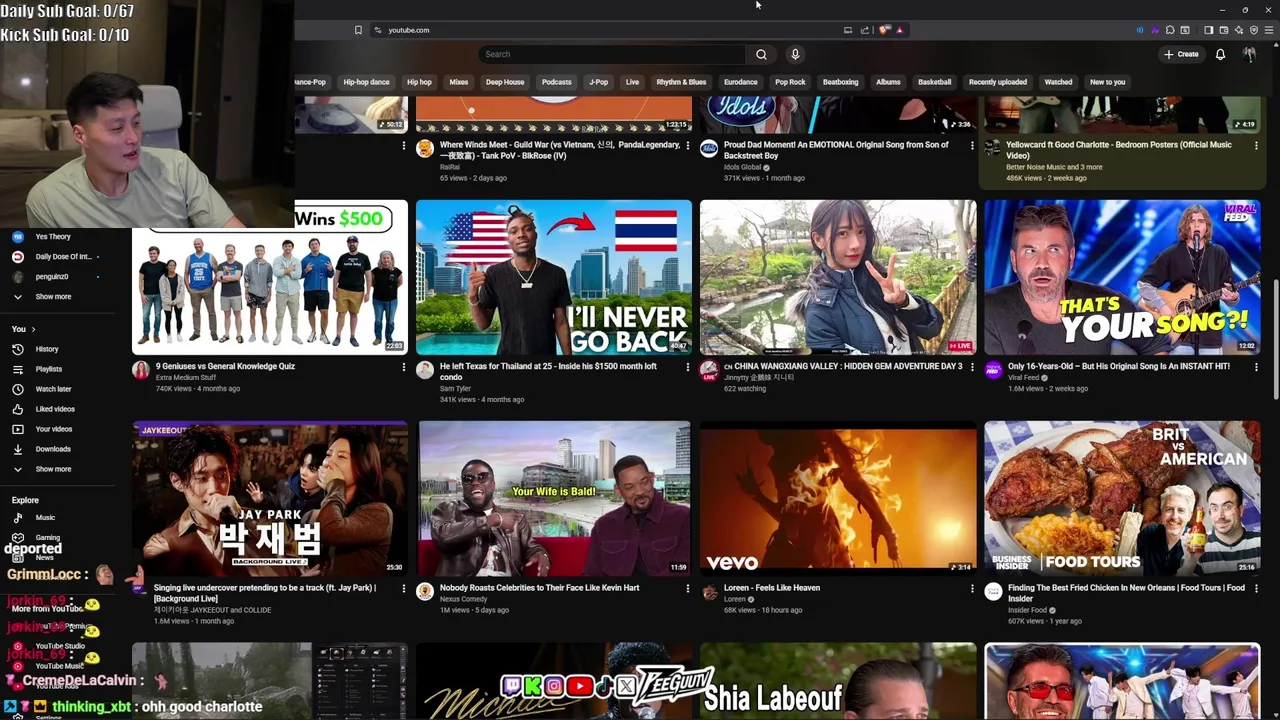This screenshot has height=720, width=1280.
Task: Open the Brave Wallet icon
Action: point(1224,30)
